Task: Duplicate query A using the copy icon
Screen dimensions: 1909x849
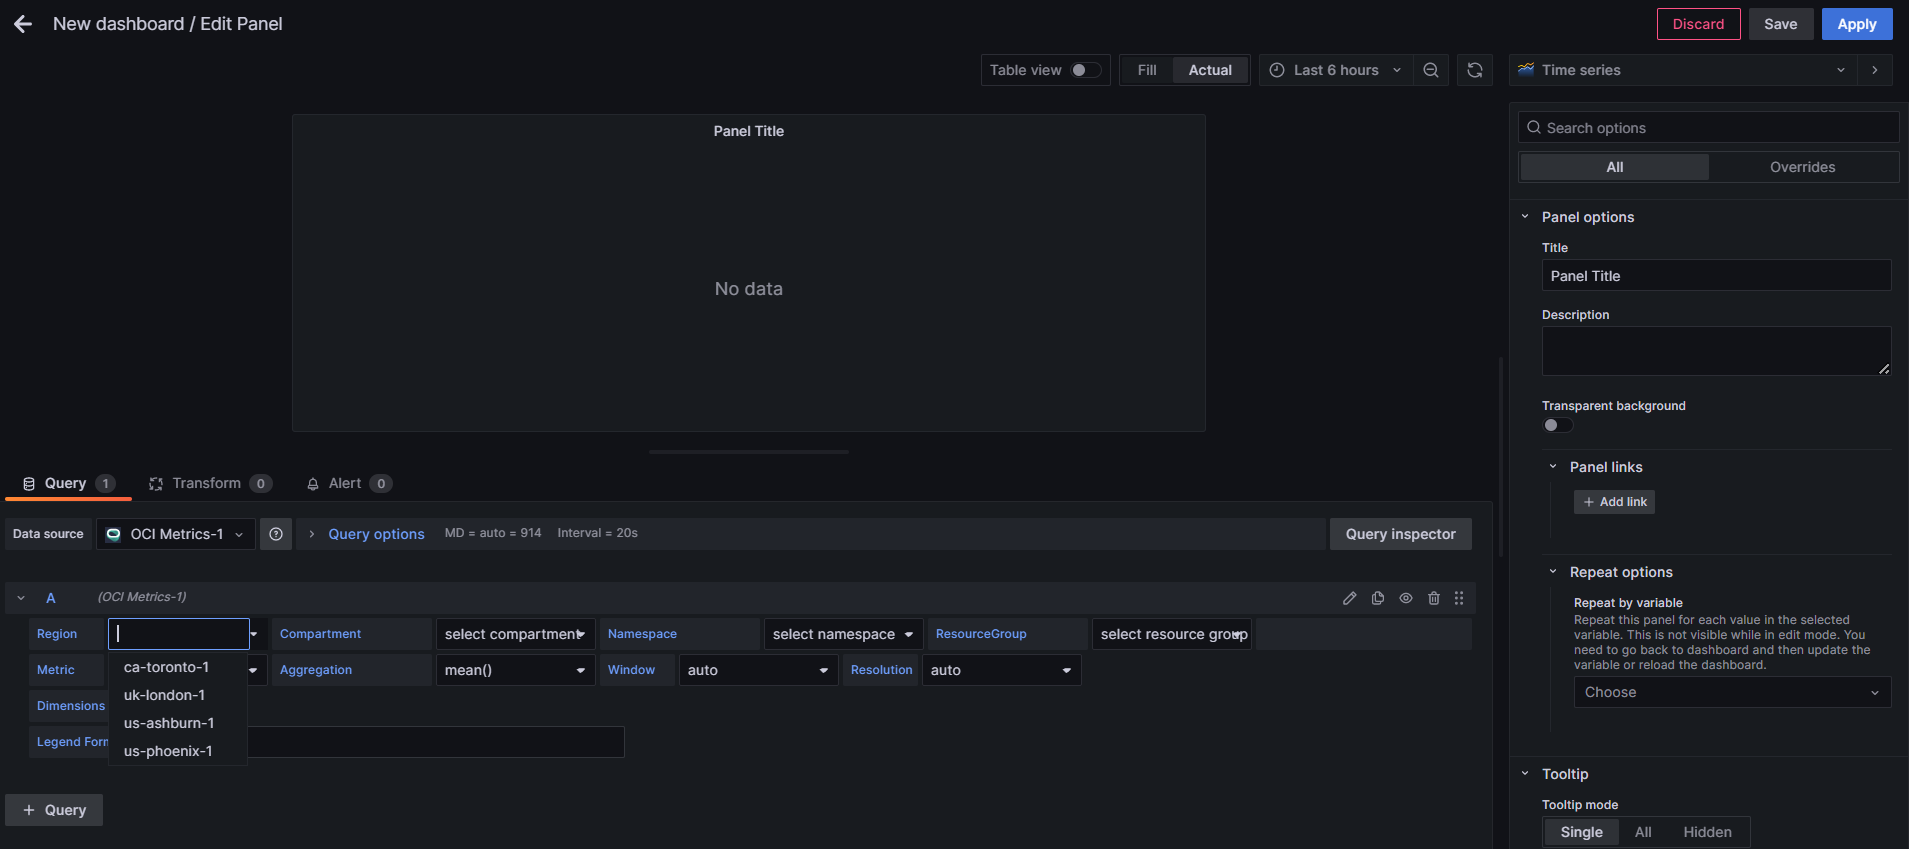Action: (1377, 598)
